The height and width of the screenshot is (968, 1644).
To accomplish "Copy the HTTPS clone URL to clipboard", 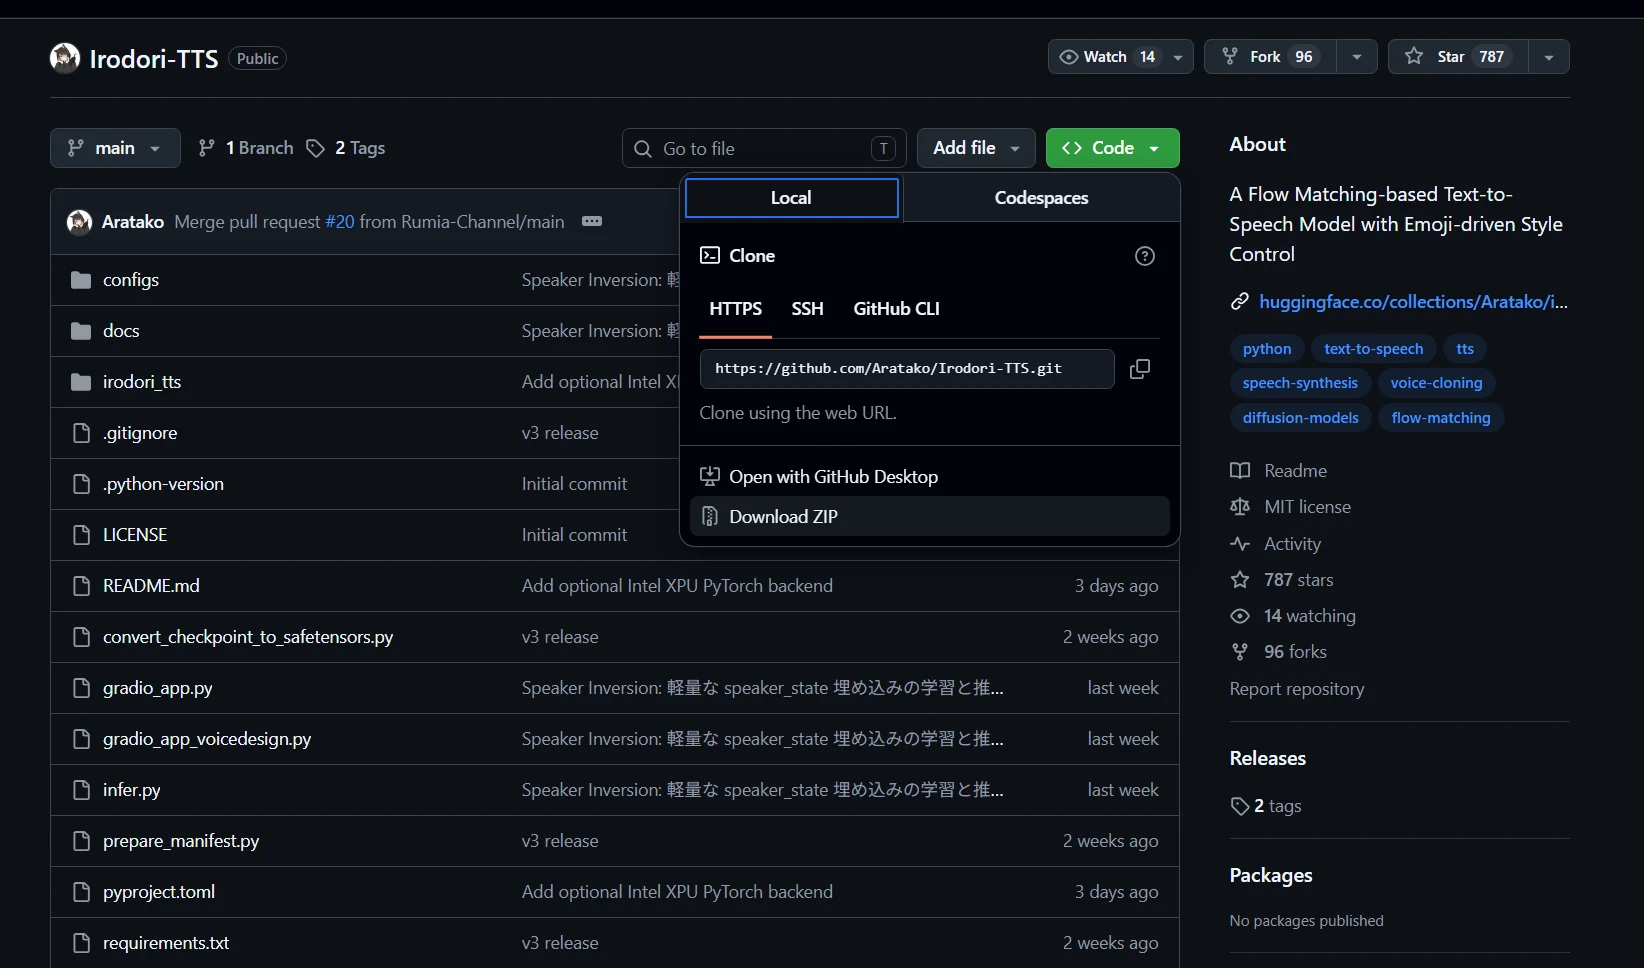I will [1140, 369].
